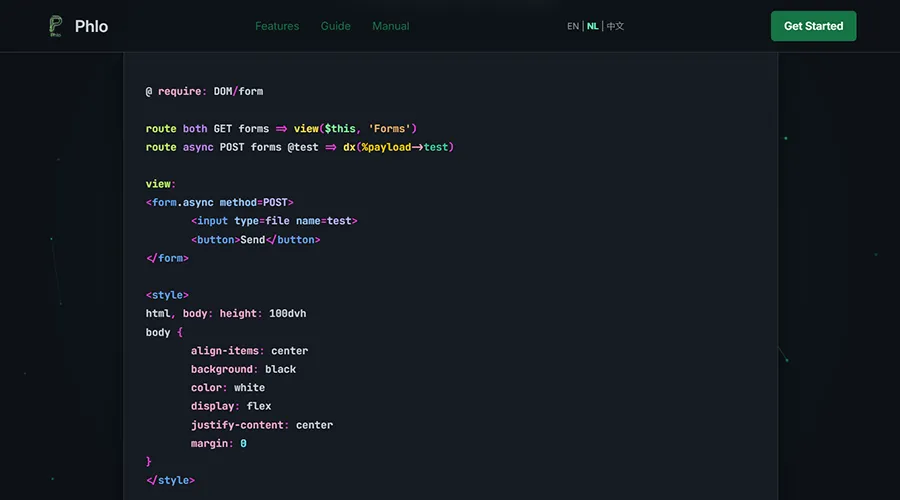Open the Manual page
900x500 pixels.
[391, 26]
